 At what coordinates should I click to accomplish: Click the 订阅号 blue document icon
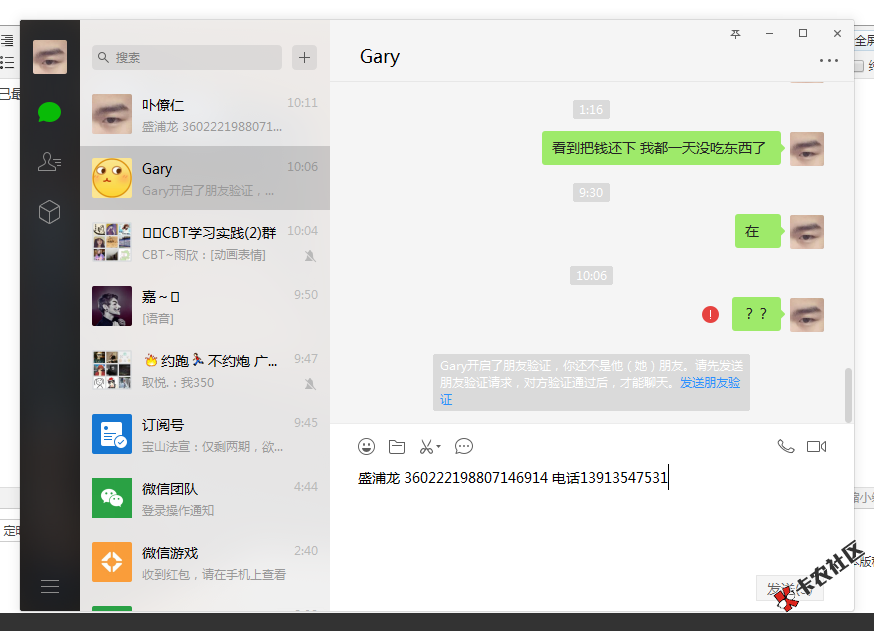[x=112, y=434]
